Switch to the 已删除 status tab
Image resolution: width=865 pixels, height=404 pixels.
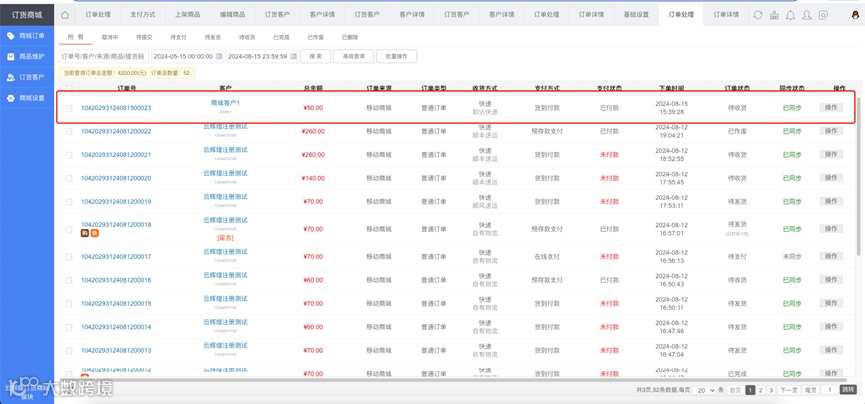[349, 38]
